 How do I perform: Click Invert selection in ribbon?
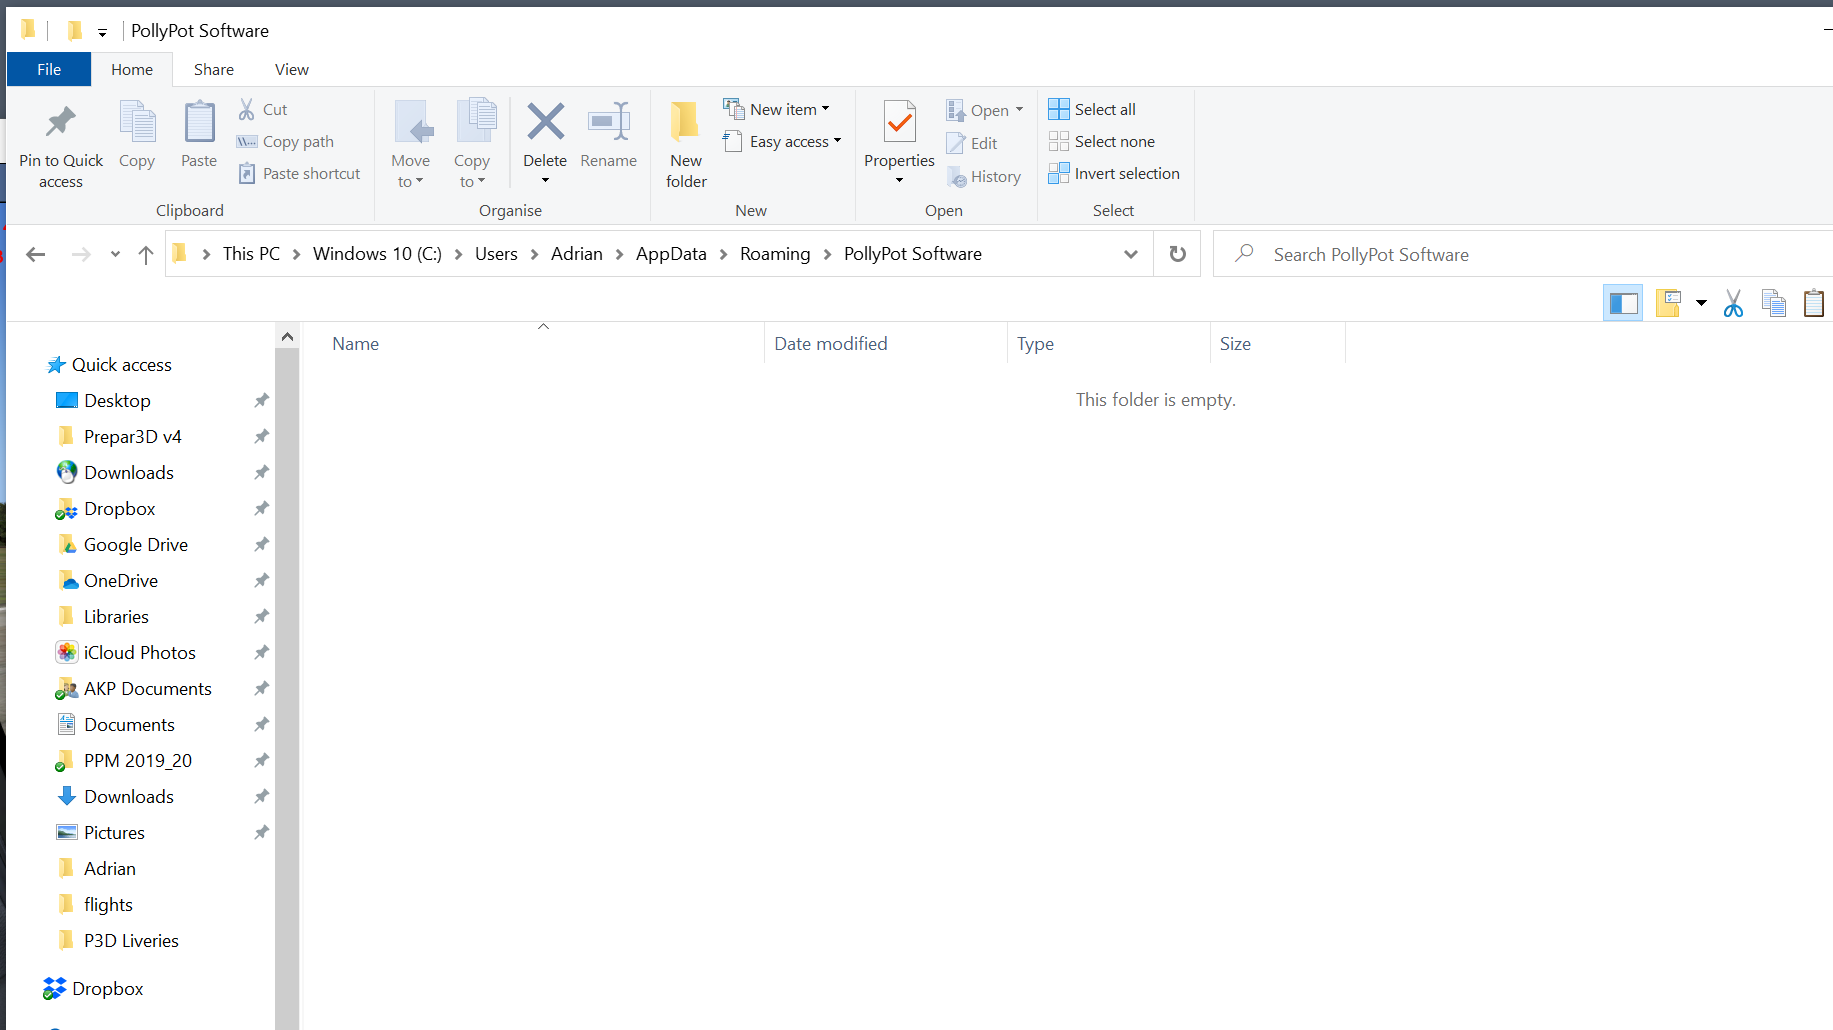click(x=1114, y=174)
